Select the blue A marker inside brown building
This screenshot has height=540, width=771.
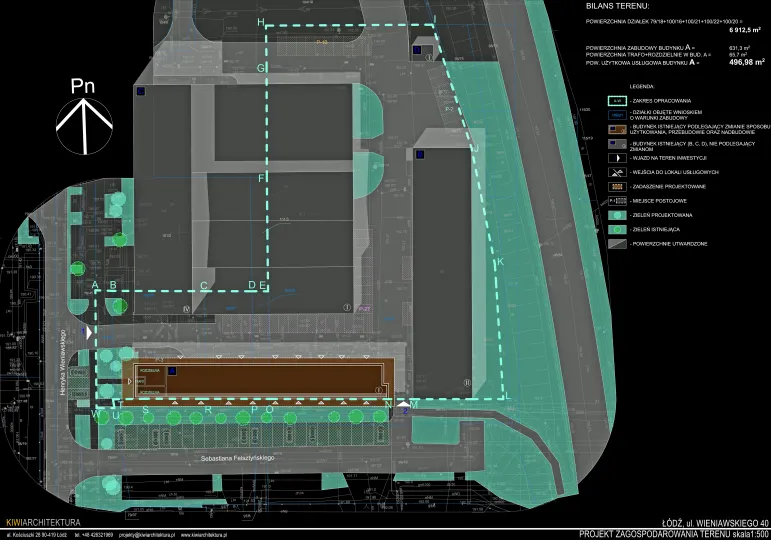point(172,372)
